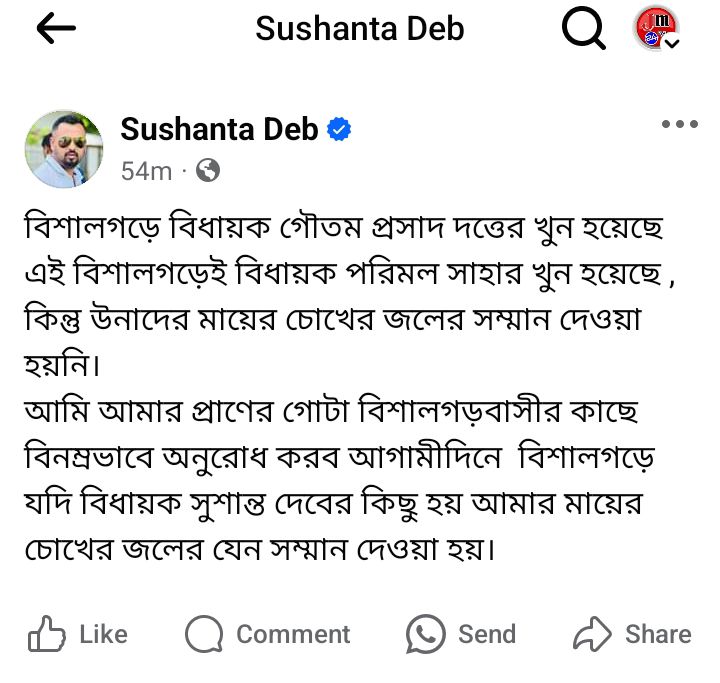Open the 54m post timestamp
720x683 pixels.
146,171
